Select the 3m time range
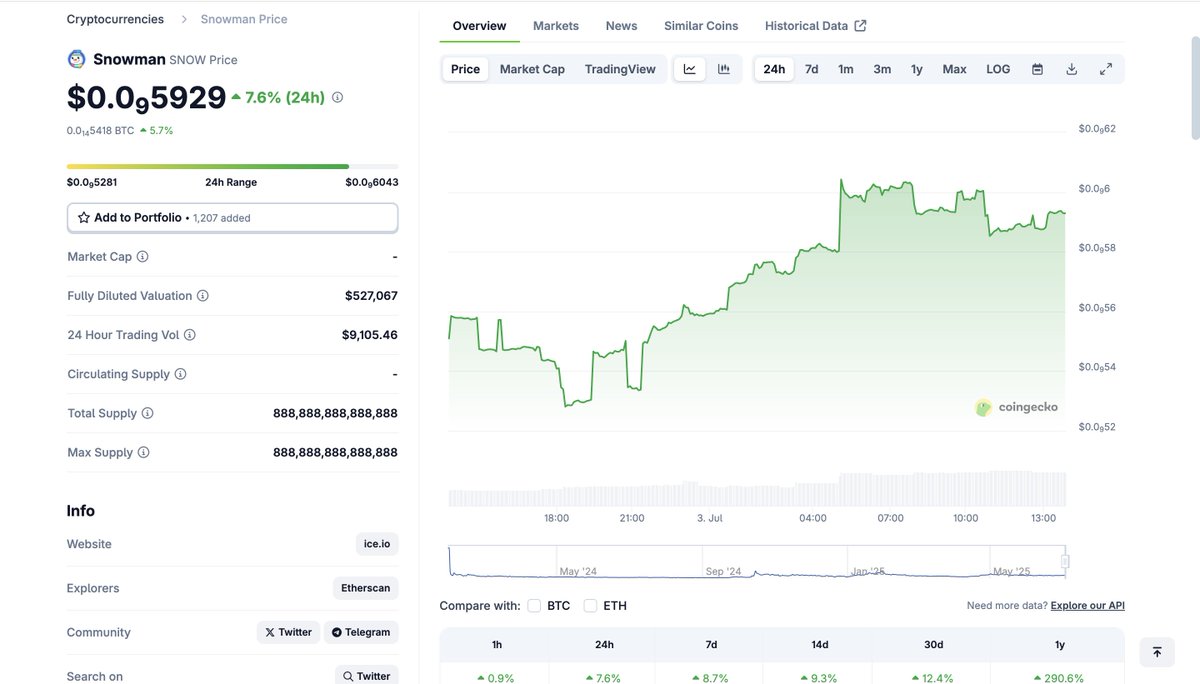 coord(882,69)
